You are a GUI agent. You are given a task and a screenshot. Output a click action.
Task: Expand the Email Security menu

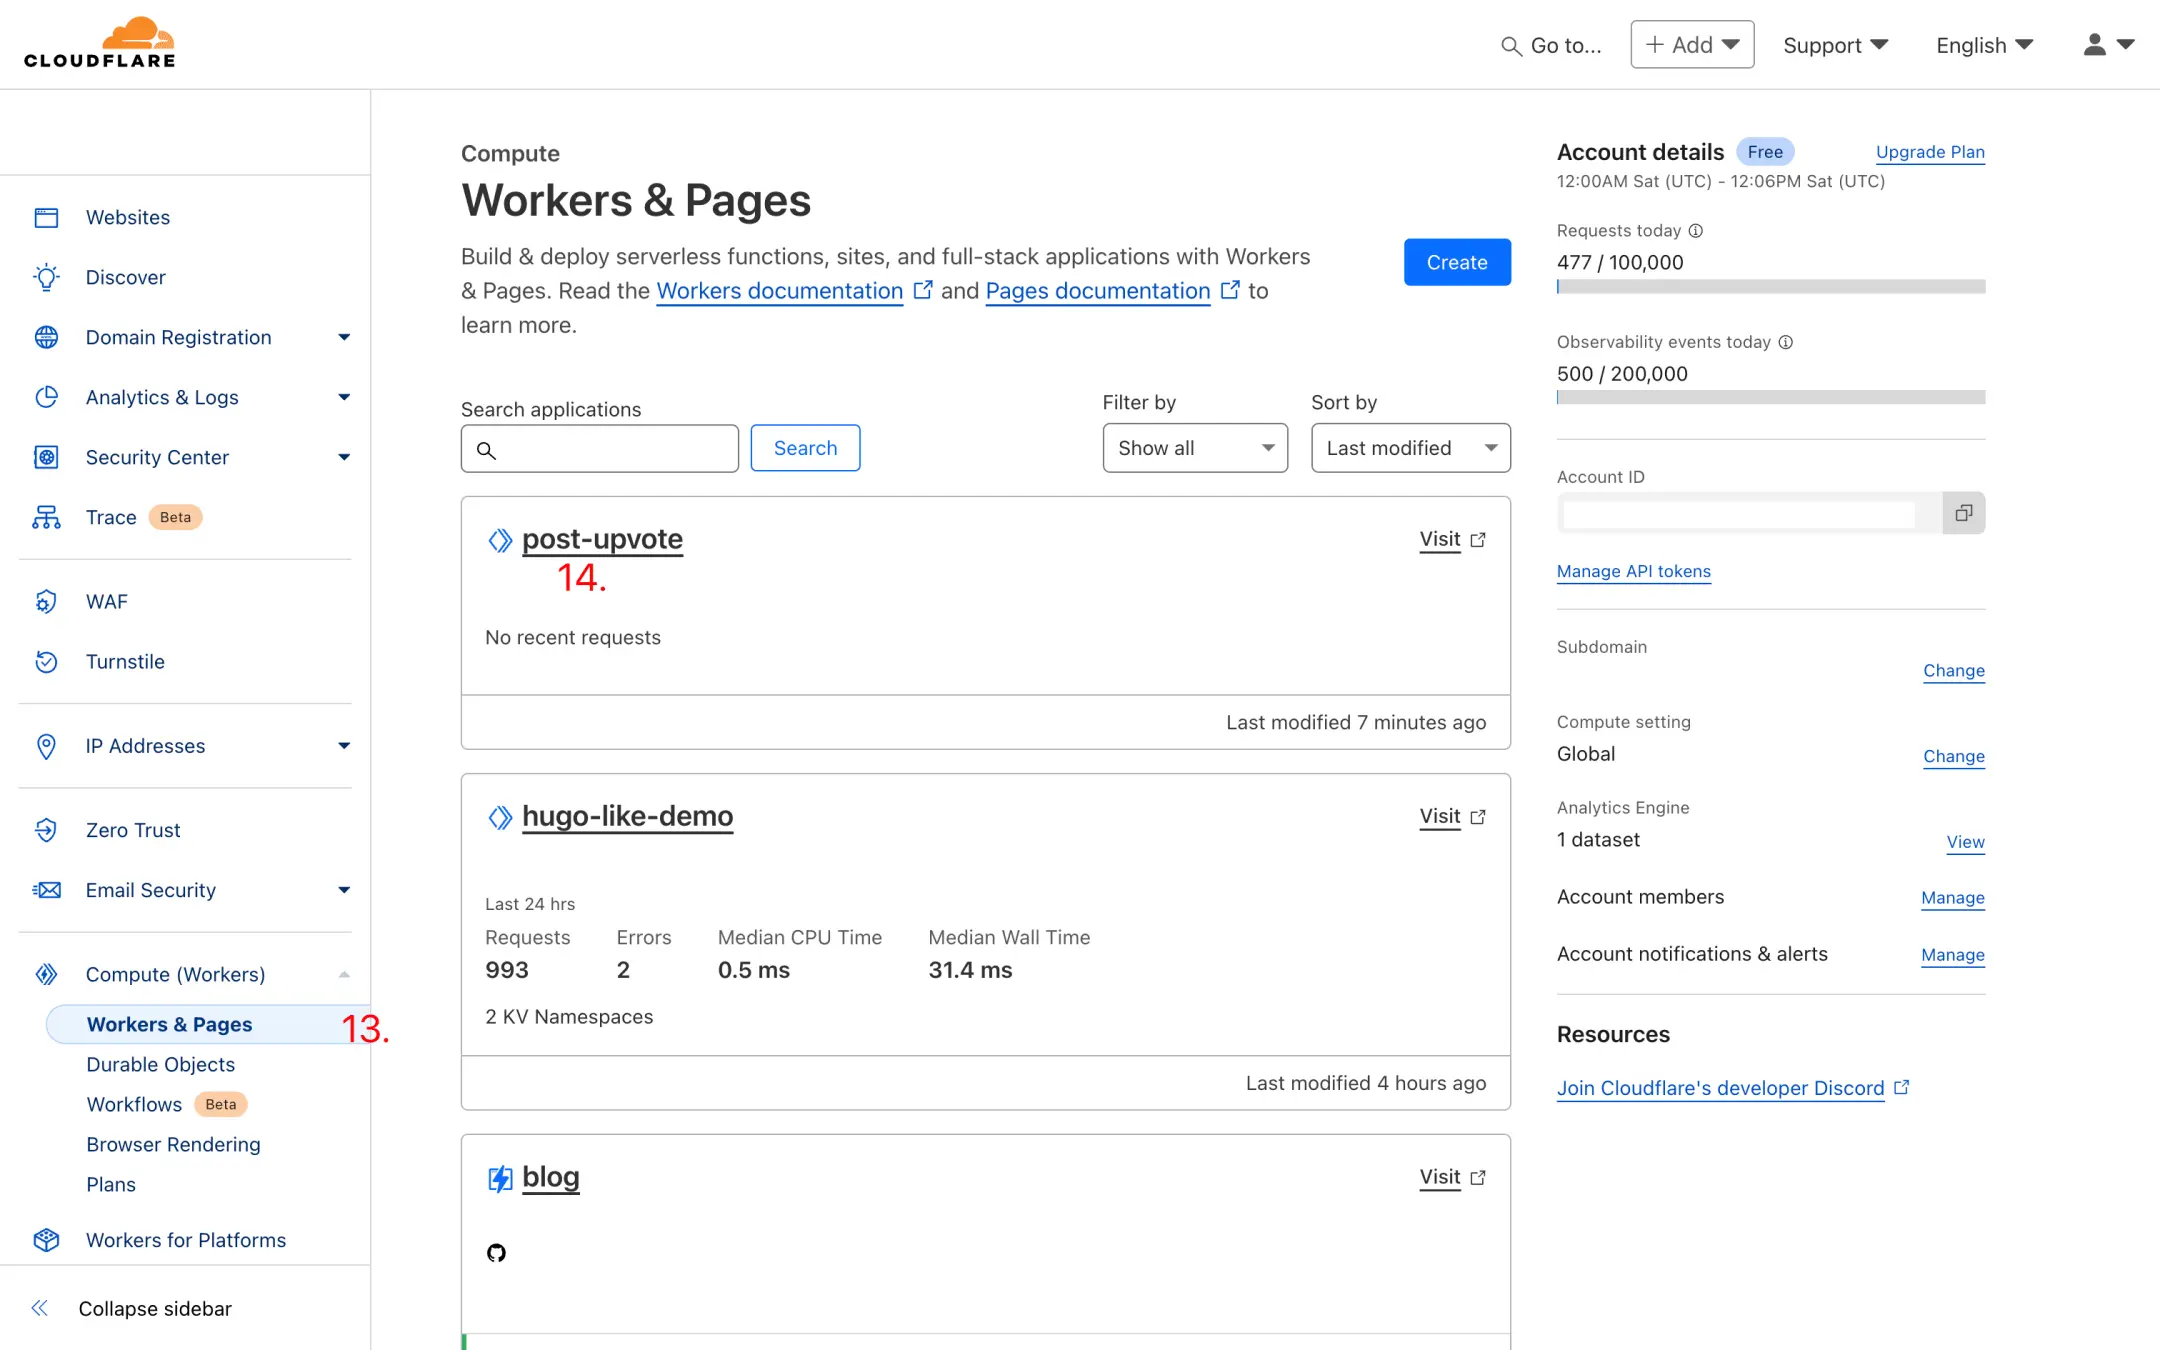click(344, 890)
